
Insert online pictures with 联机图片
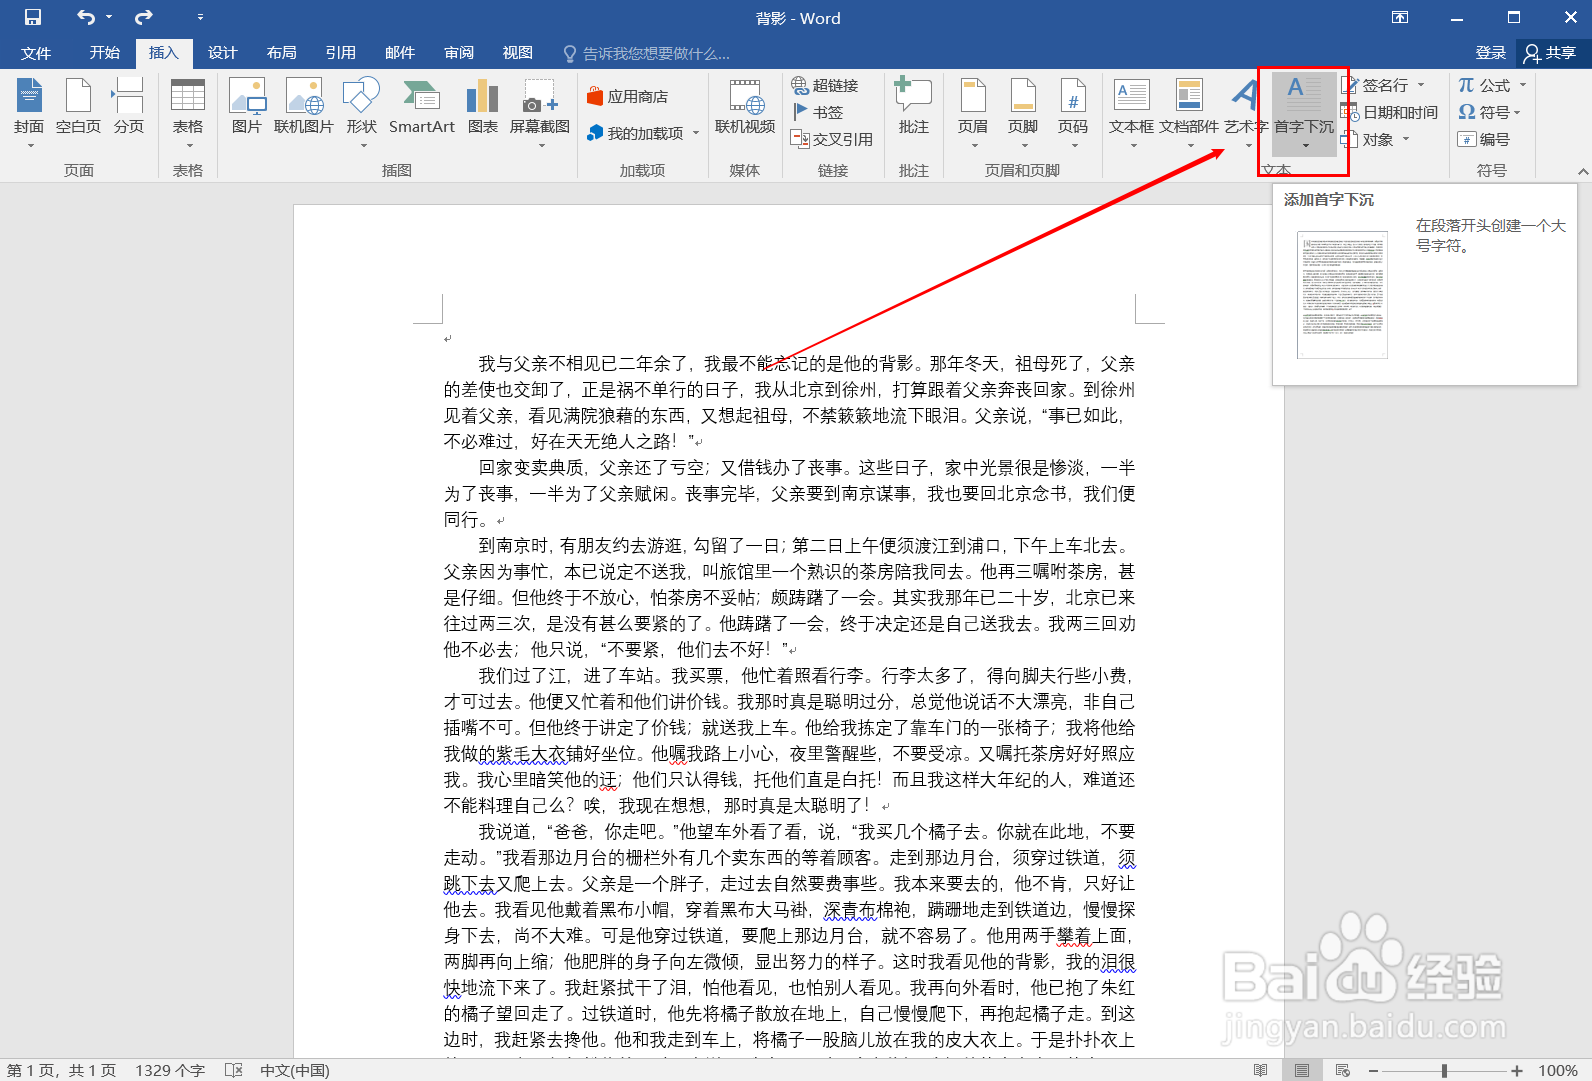[x=304, y=106]
